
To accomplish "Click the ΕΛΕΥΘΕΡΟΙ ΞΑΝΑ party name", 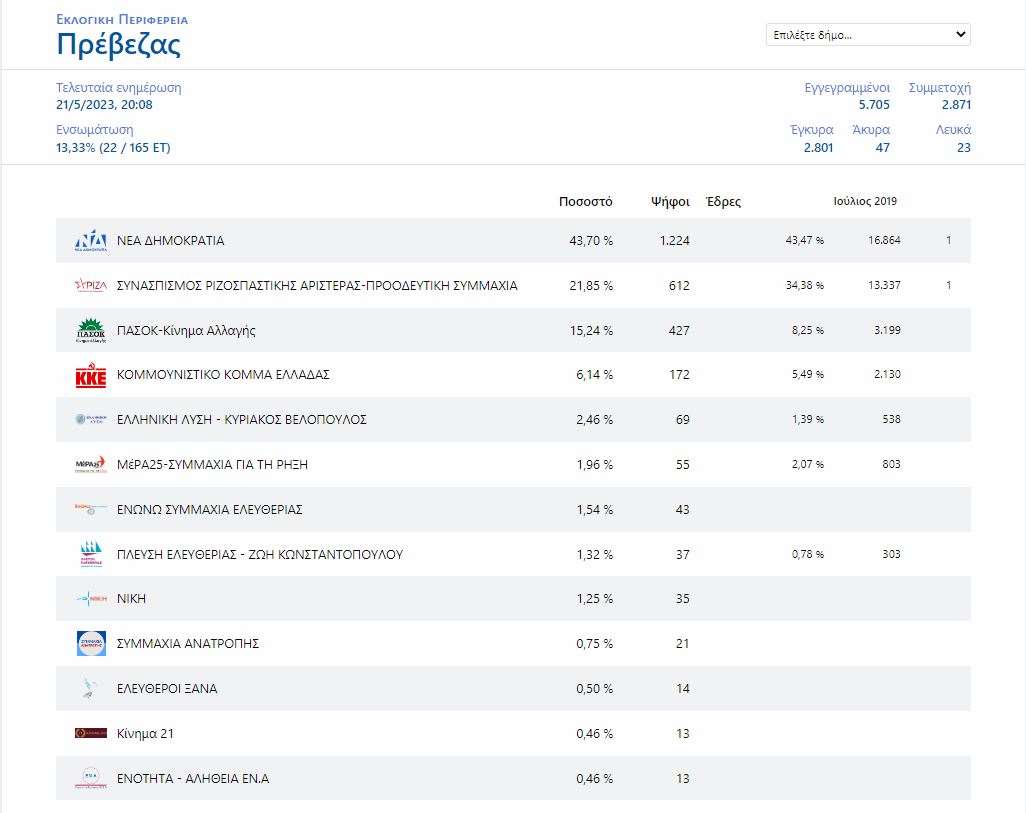I will 167,689.
